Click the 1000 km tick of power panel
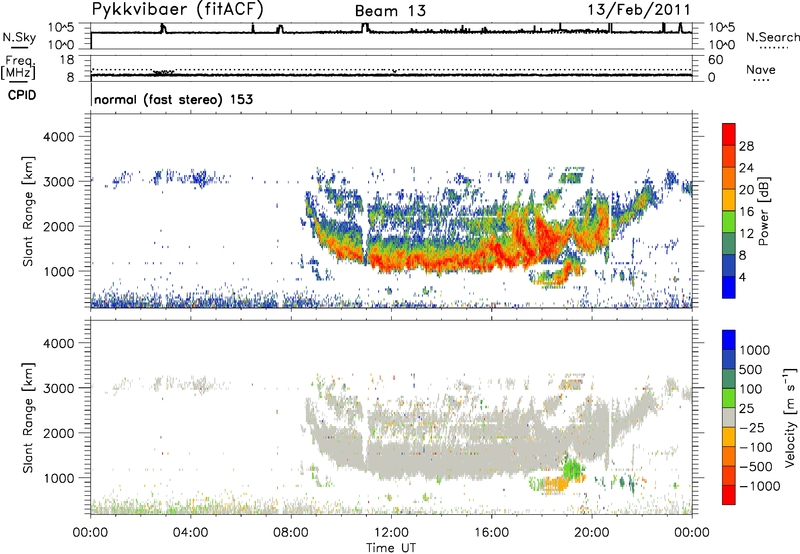800x554 pixels. point(58,271)
